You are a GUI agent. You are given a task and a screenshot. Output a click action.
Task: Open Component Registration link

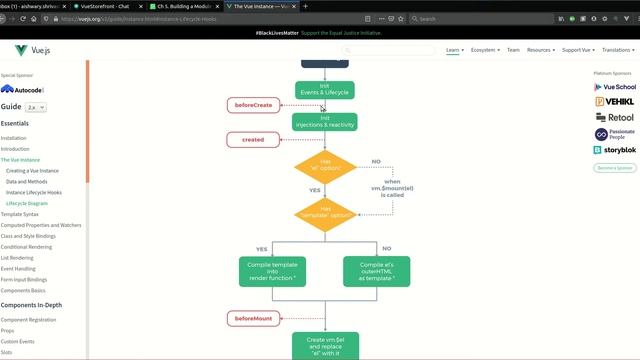click(x=28, y=320)
